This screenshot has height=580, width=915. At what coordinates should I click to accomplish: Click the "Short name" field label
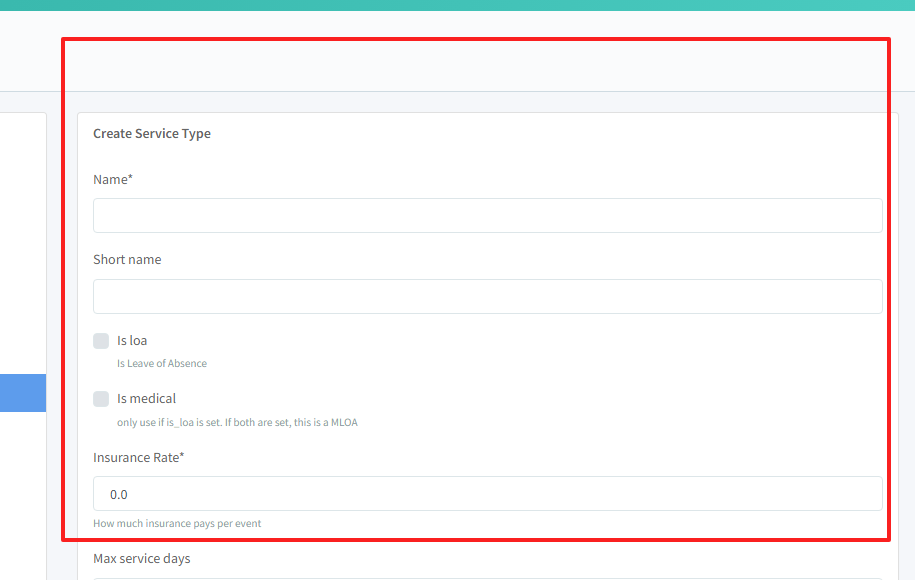(x=127, y=259)
